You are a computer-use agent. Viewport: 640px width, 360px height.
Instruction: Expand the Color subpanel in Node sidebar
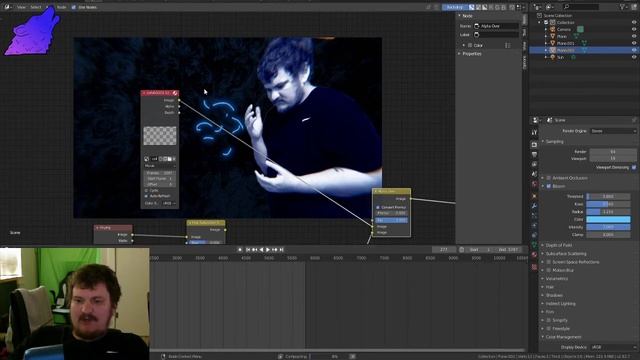tap(464, 45)
